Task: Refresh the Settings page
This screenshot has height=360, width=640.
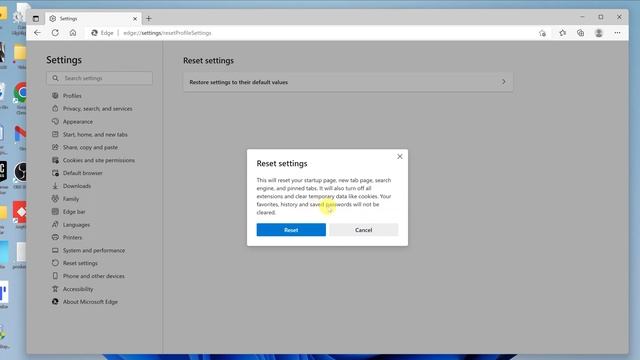Action: click(x=55, y=33)
